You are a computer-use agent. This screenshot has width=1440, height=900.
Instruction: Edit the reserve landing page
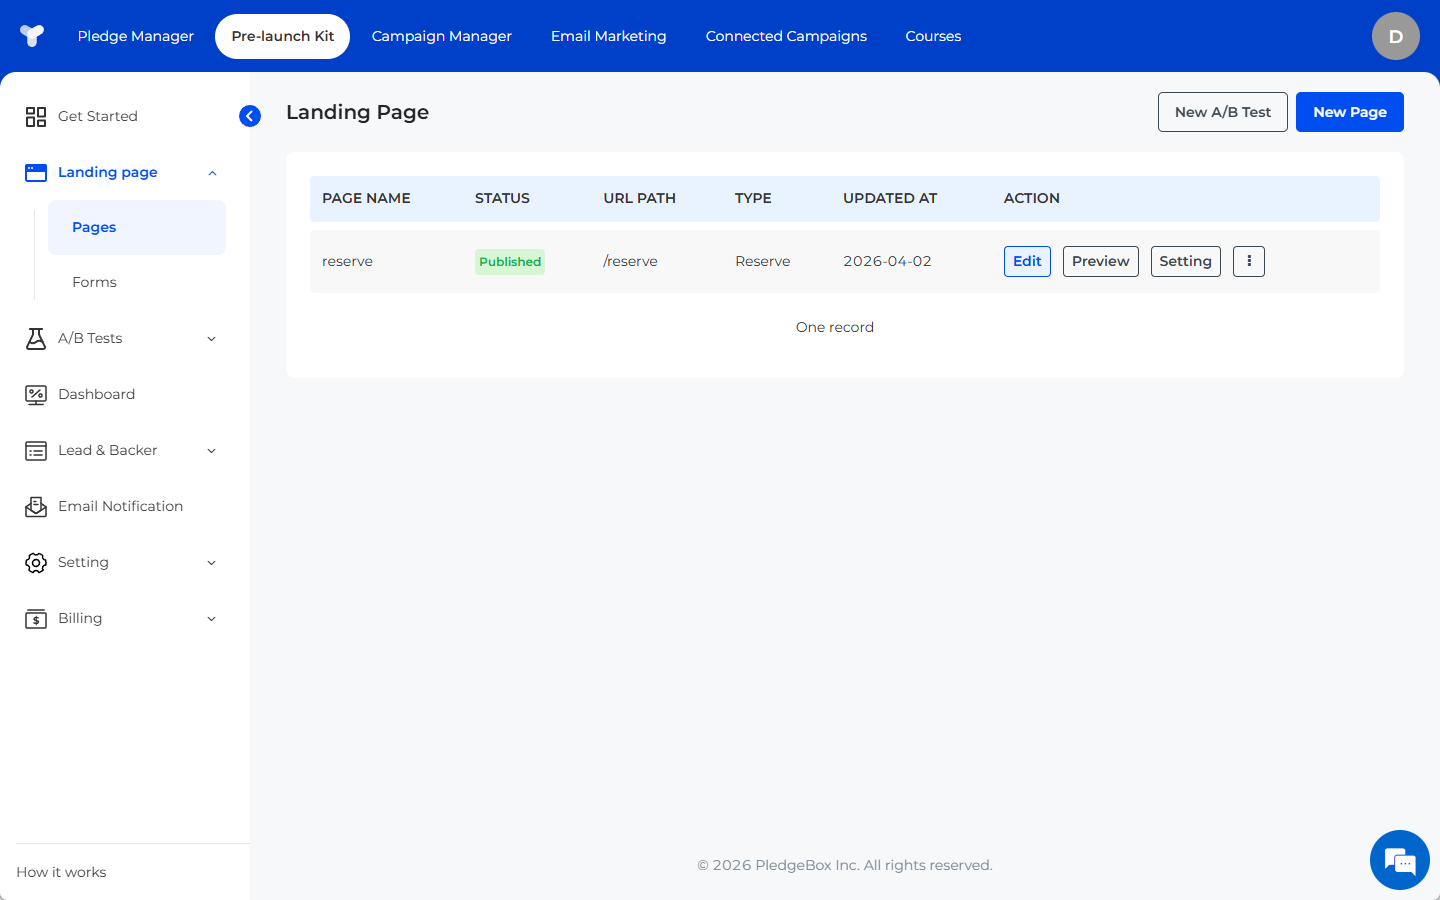(1027, 261)
